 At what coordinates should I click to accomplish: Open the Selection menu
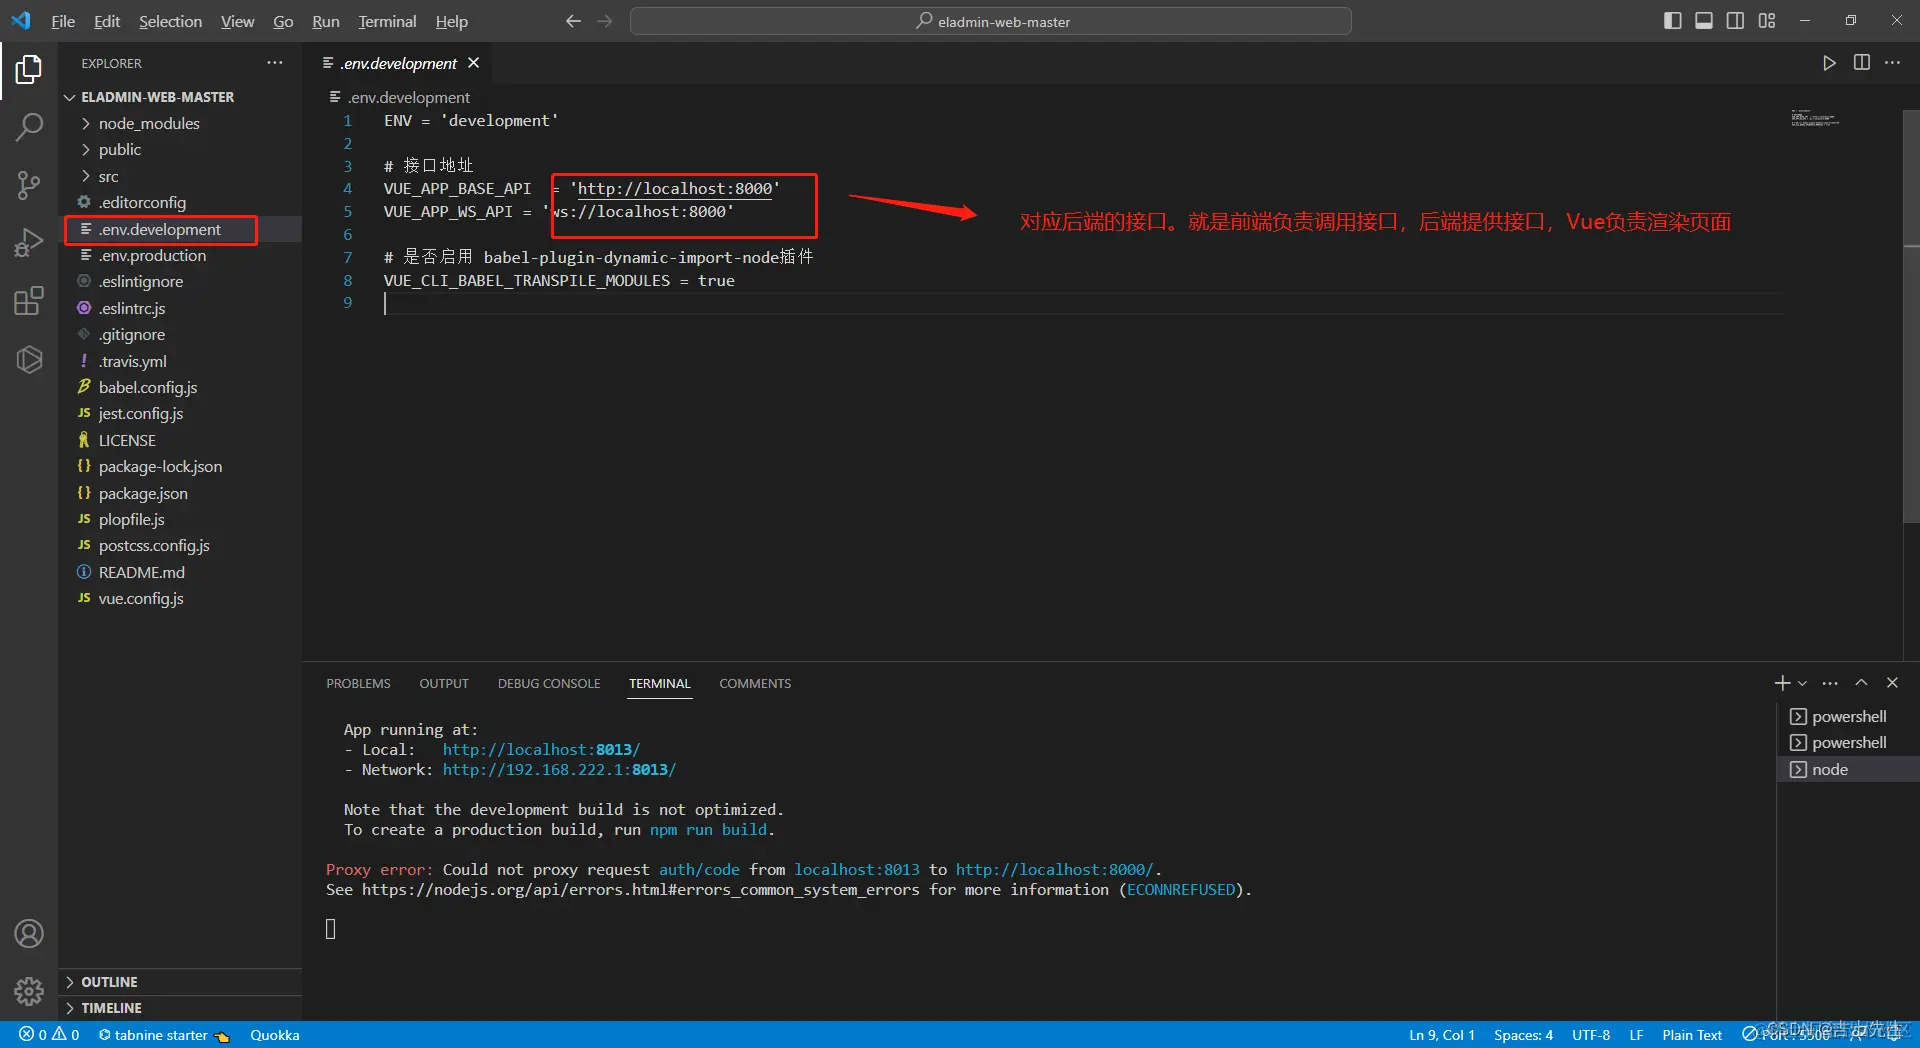[x=170, y=21]
